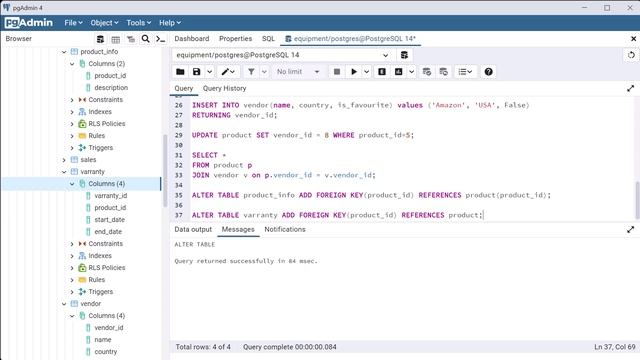Click View Data table icon in Browser
The height and width of the screenshot is (360, 640).
click(x=116, y=39)
